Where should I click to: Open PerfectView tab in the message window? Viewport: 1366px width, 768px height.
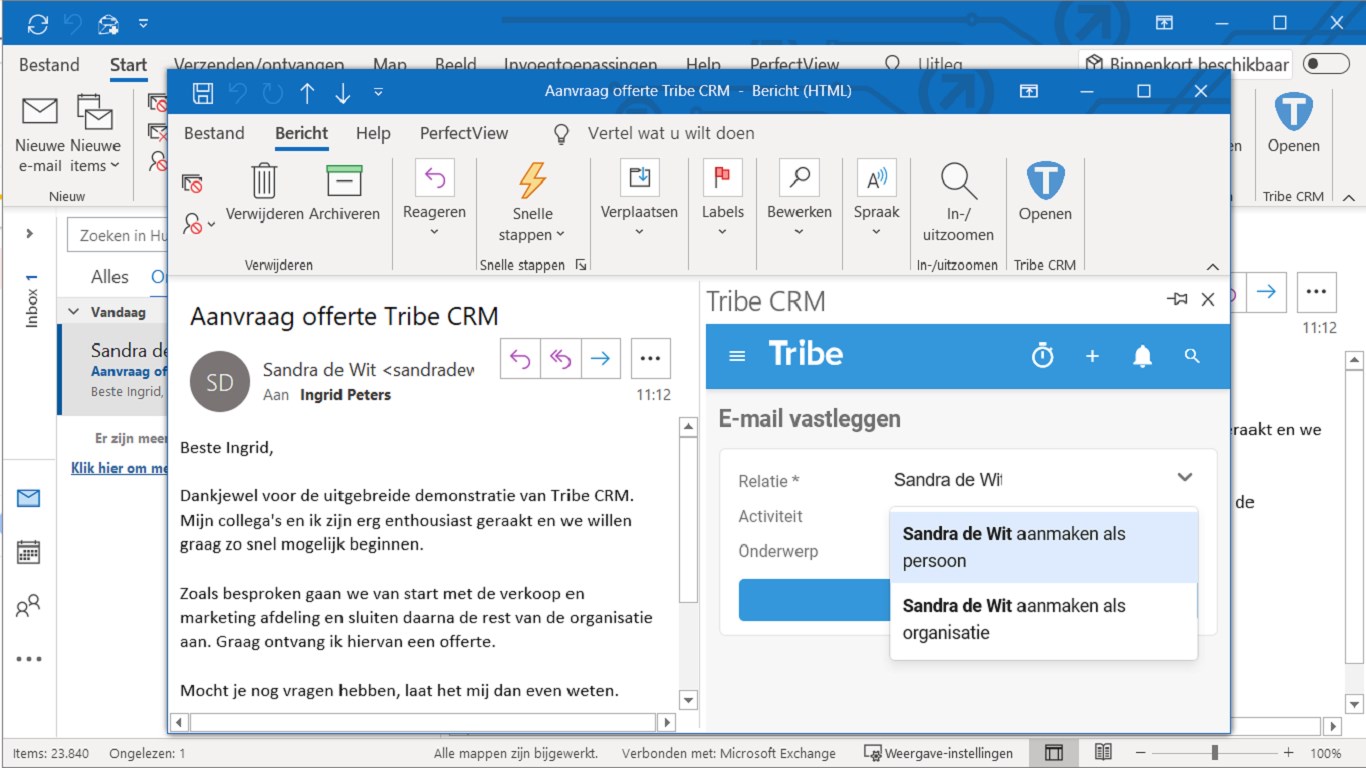tap(464, 133)
